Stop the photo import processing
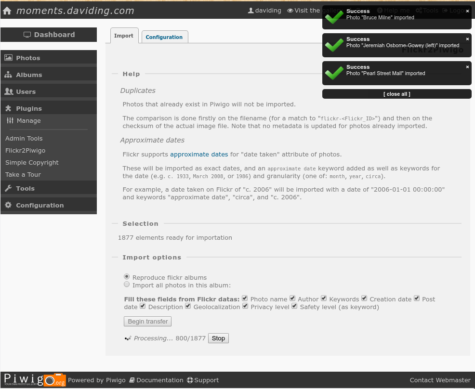Screen dimensions: 475x389 [x=218, y=338]
